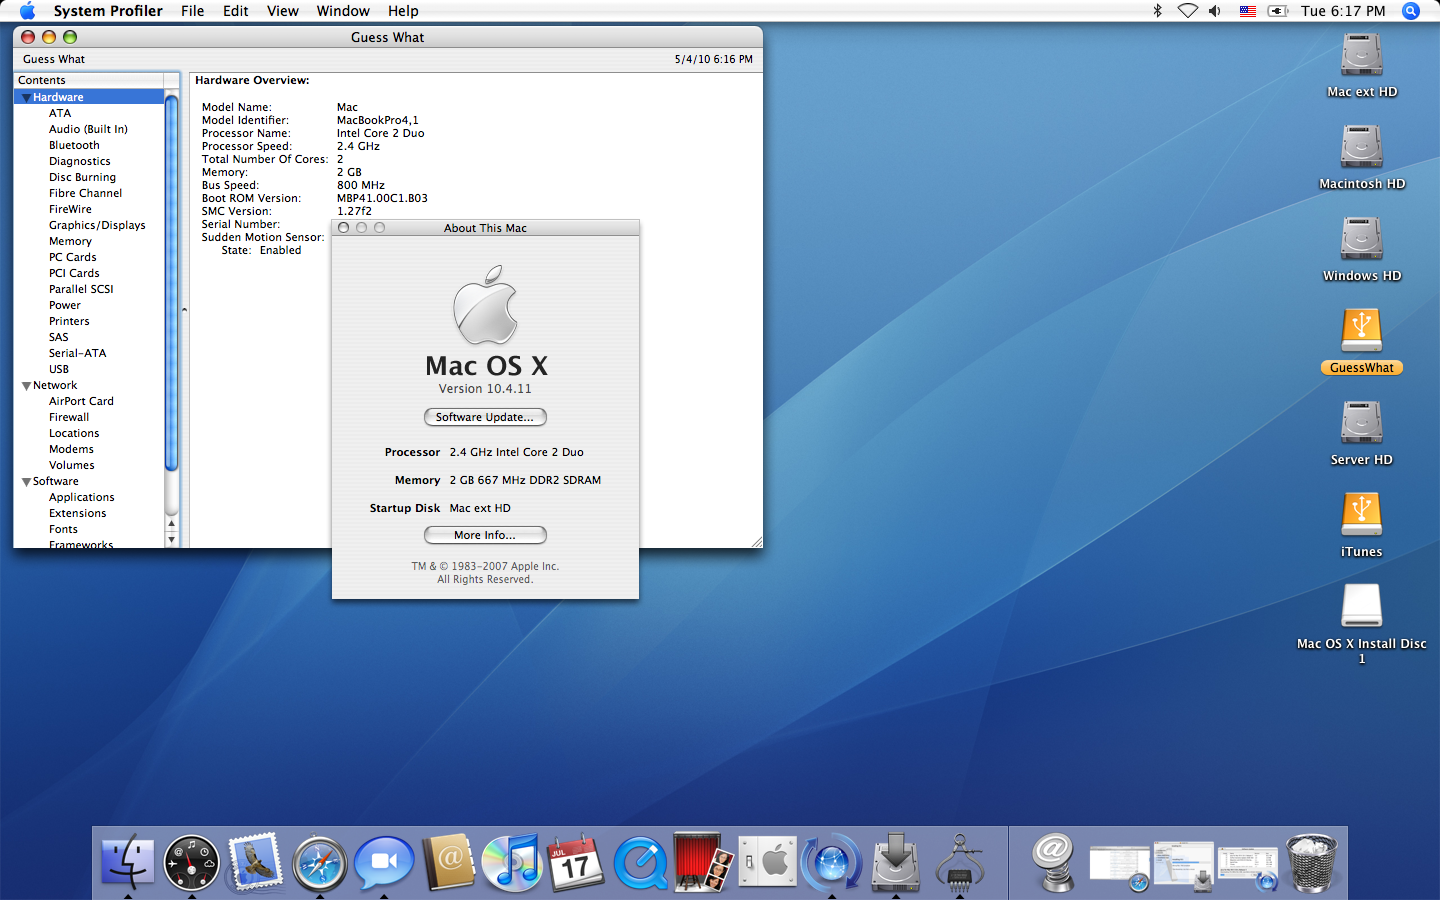The height and width of the screenshot is (900, 1440).
Task: Click the @ spring icon in Dock
Action: coord(1054,862)
